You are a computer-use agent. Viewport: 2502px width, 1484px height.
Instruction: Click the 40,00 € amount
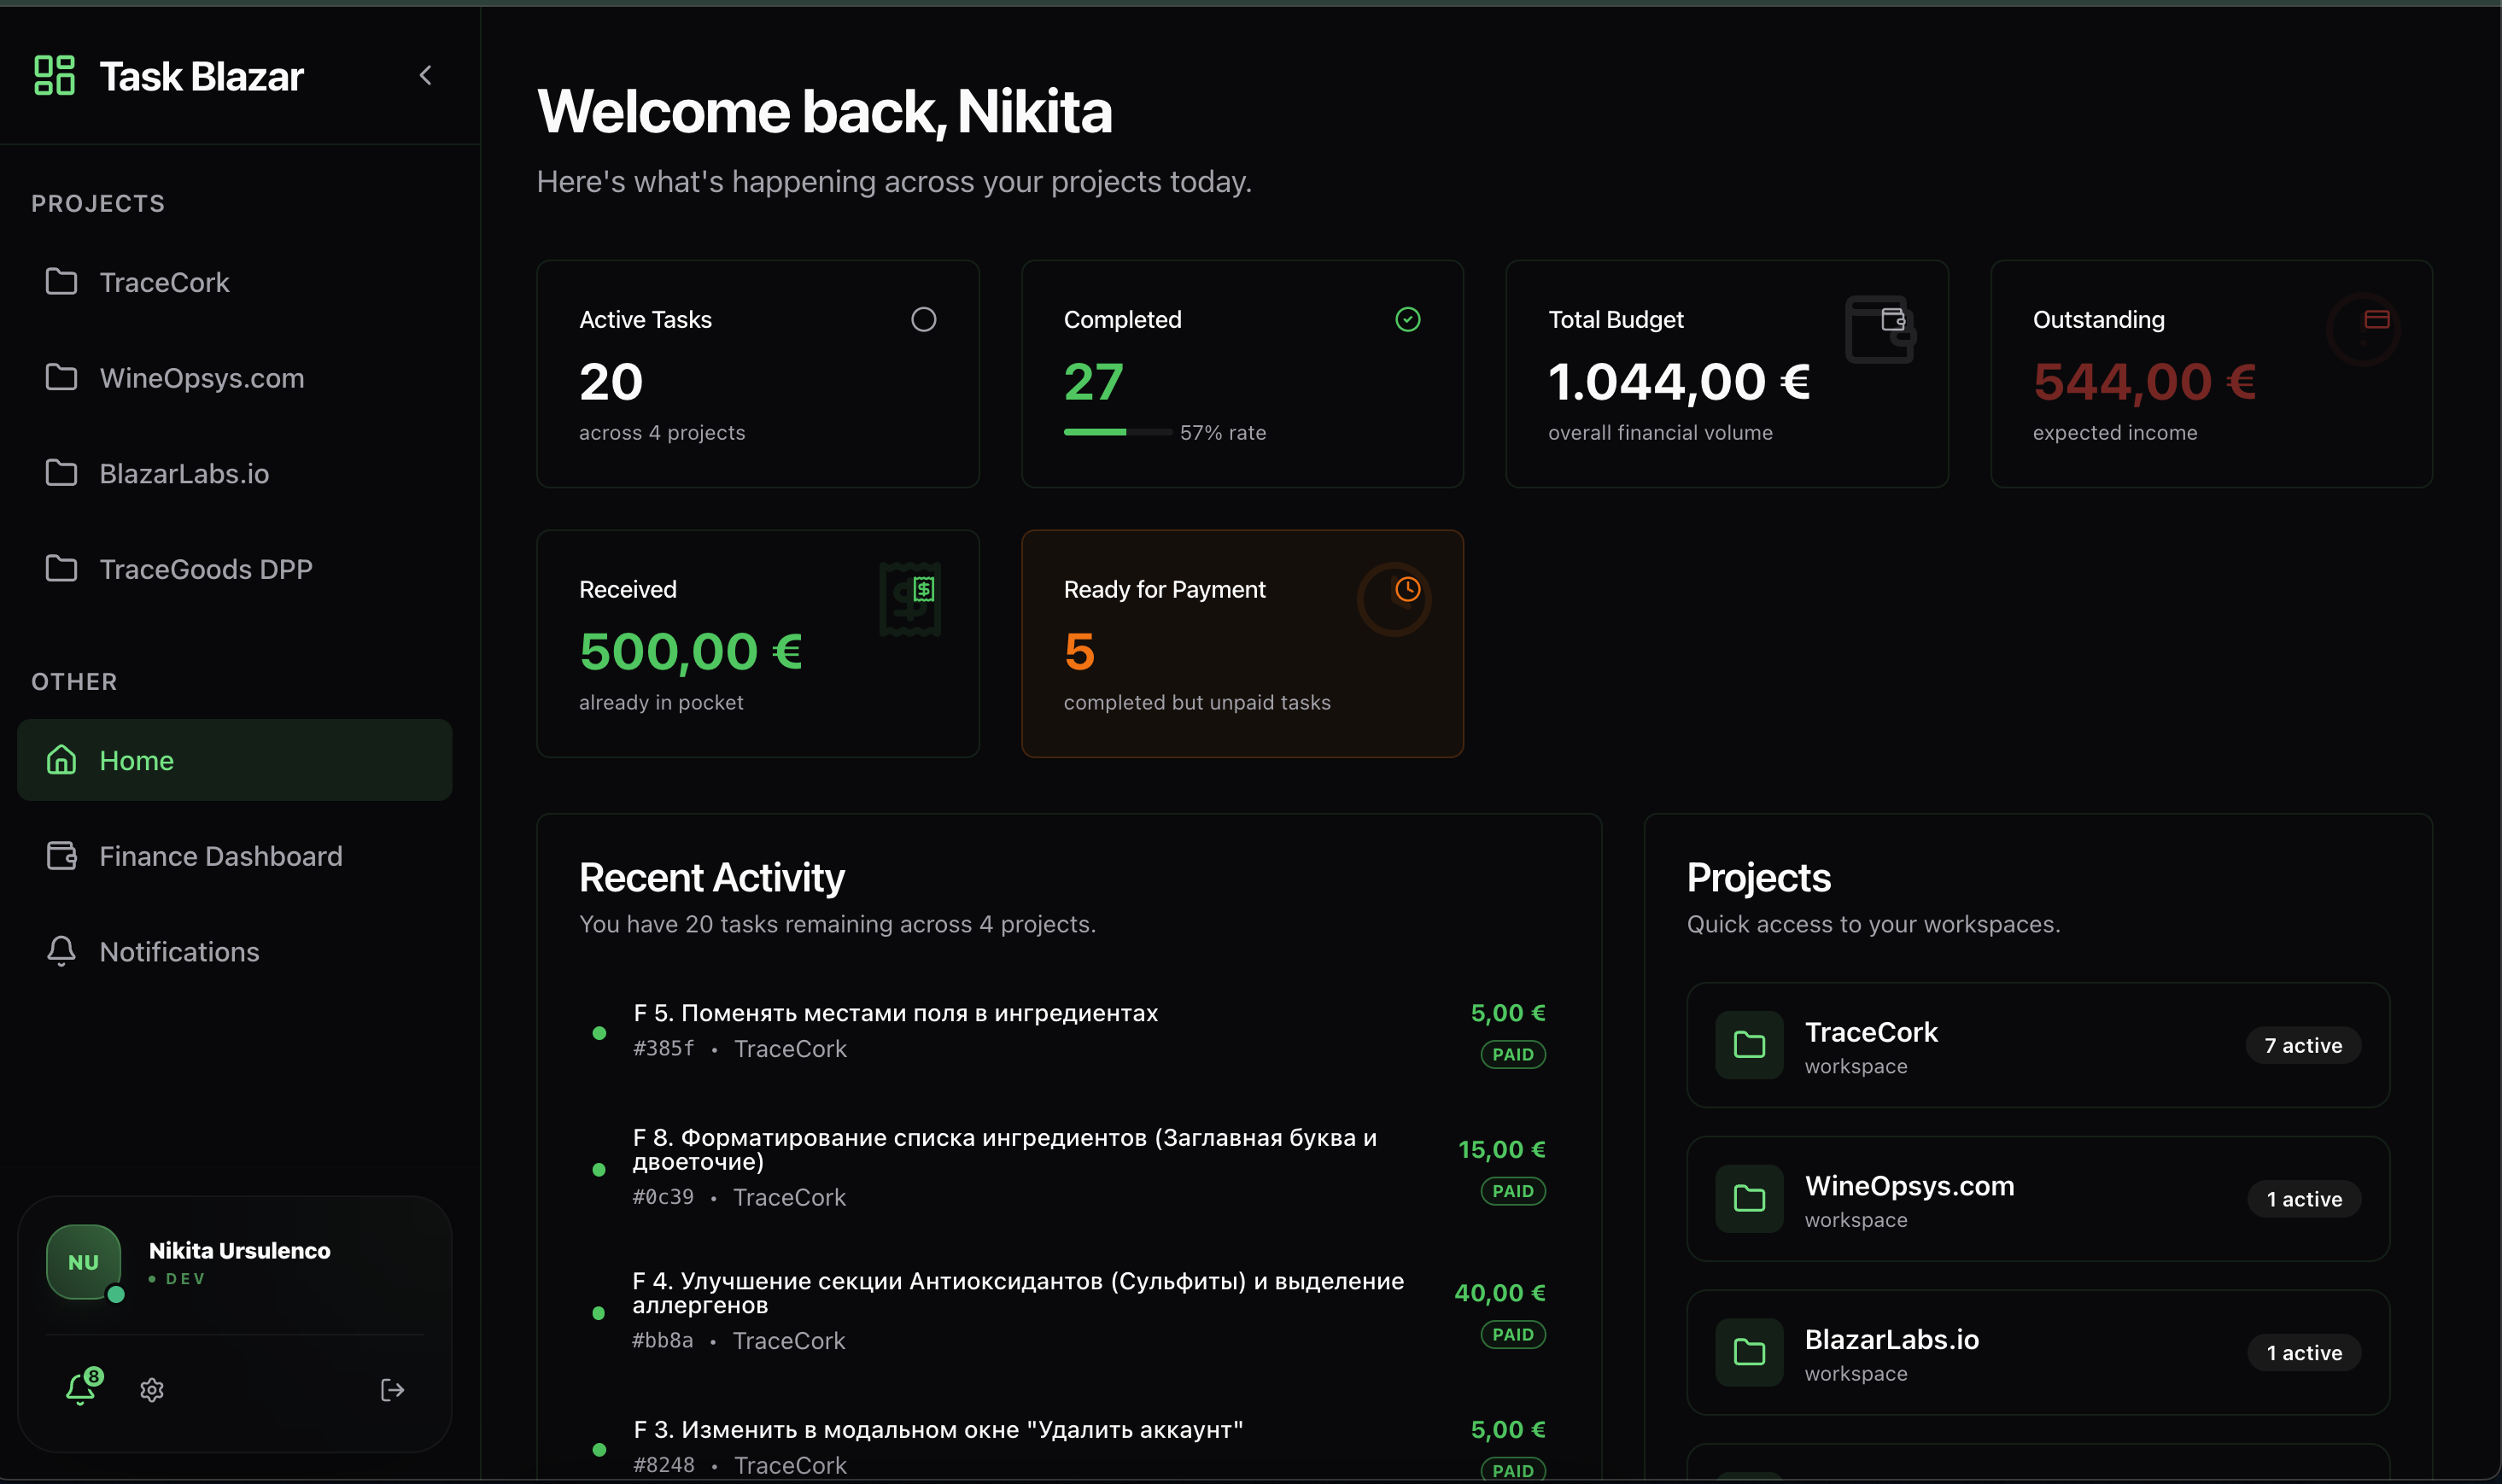[1500, 1293]
